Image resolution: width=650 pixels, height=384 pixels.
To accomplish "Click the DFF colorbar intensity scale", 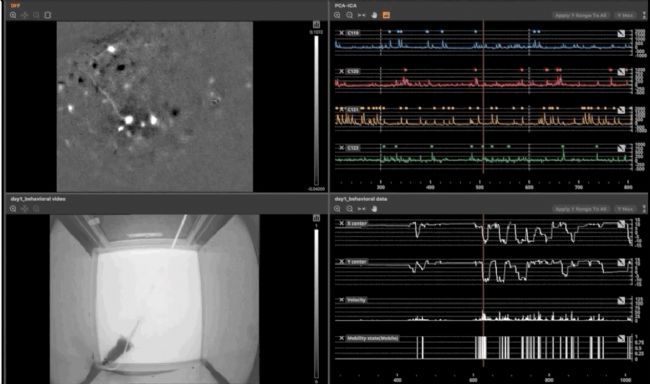I will (316, 110).
